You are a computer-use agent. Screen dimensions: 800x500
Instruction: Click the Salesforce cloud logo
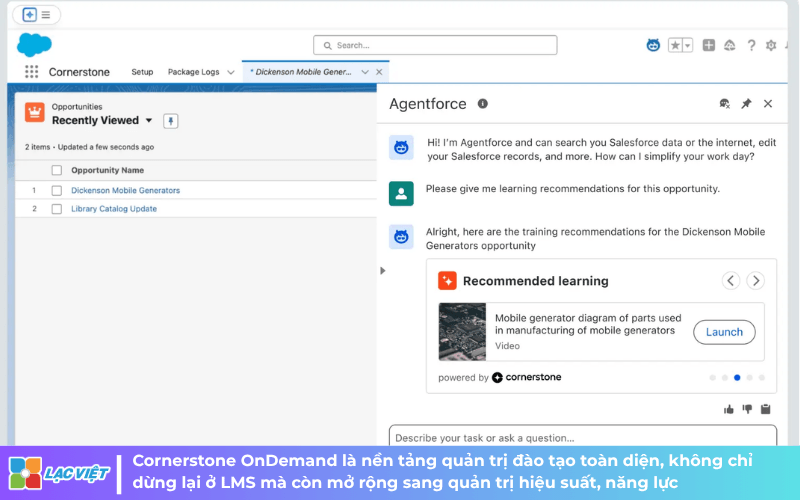point(34,45)
